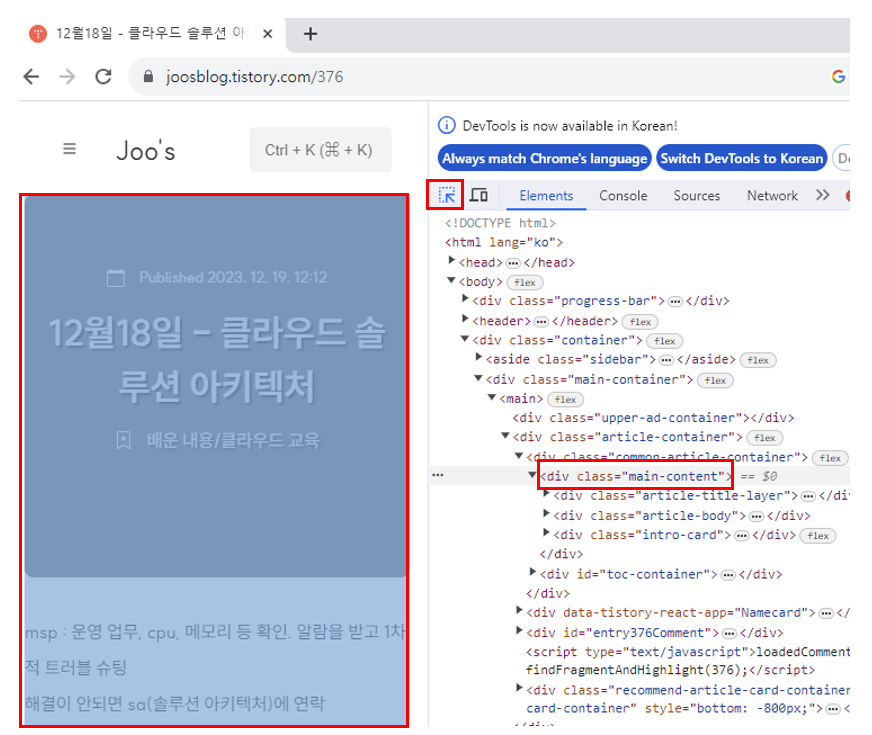The width and height of the screenshot is (872, 735).
Task: Toggle flex badge on article-container div
Action: 765,438
